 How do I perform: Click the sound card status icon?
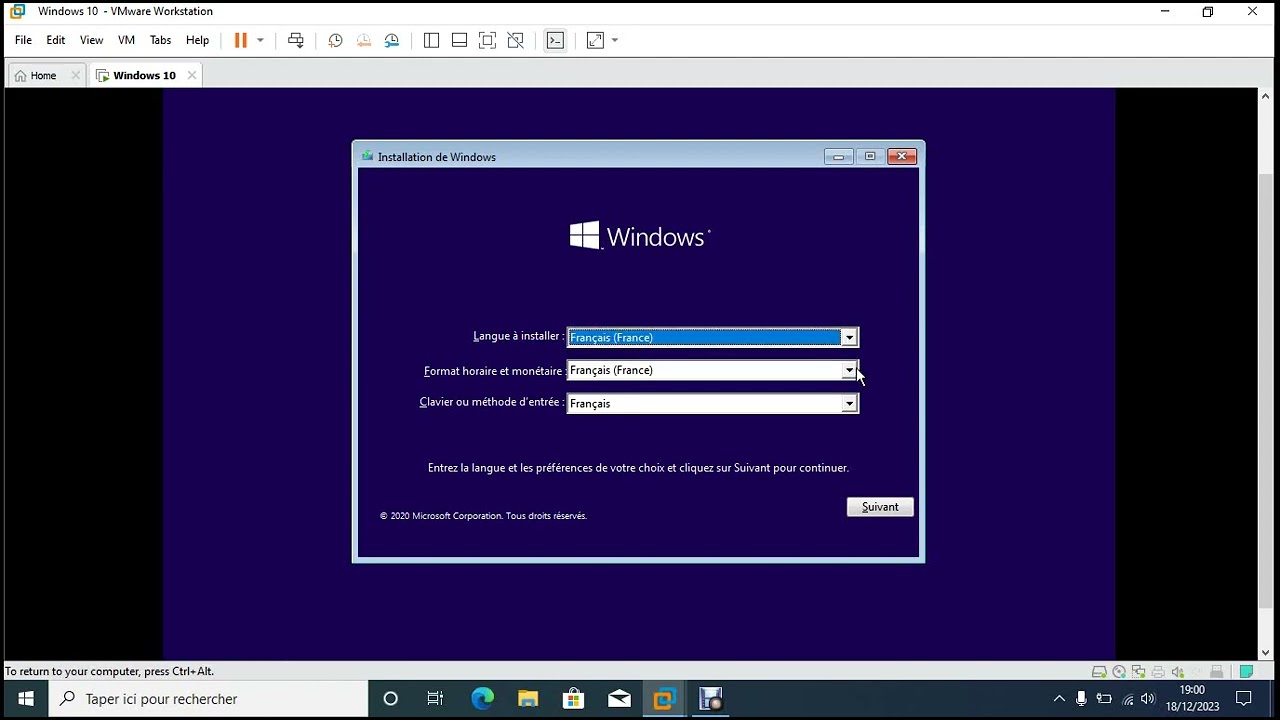[x=1178, y=672]
